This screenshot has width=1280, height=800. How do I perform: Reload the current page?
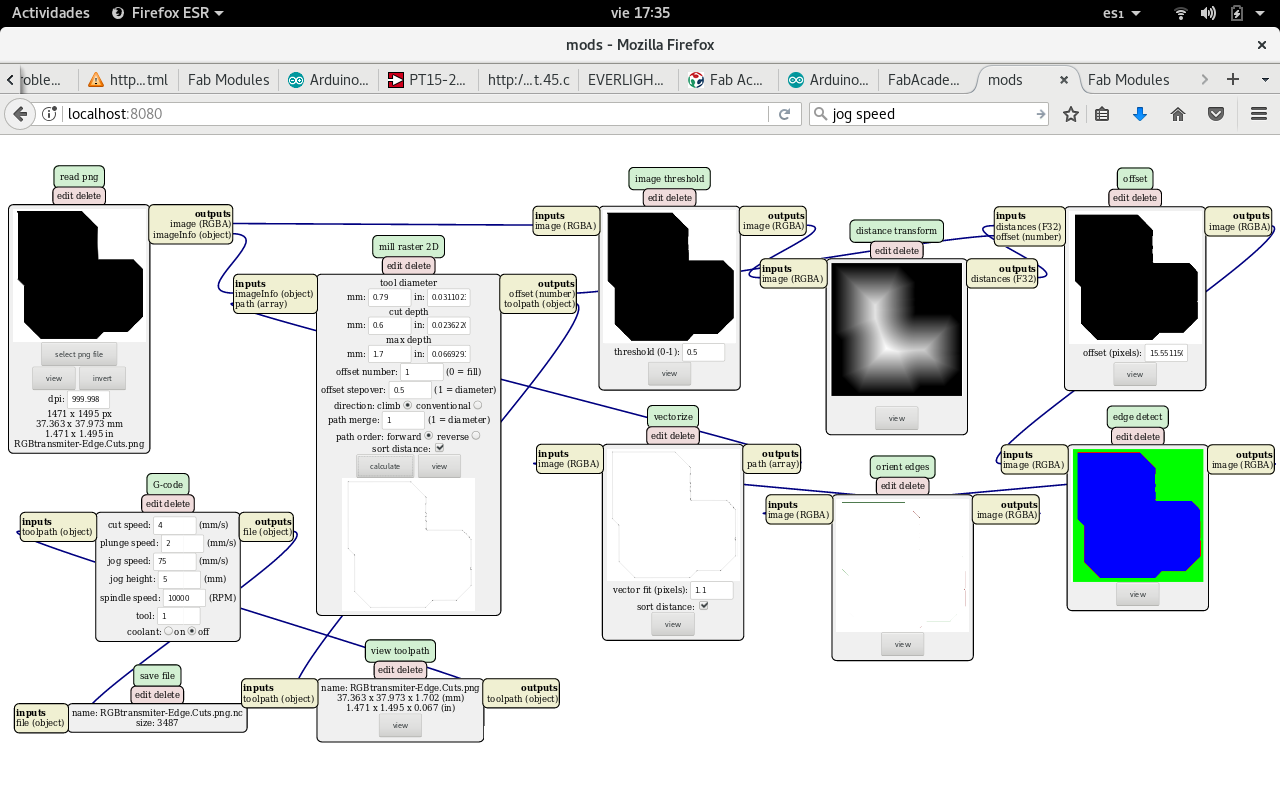click(x=785, y=114)
